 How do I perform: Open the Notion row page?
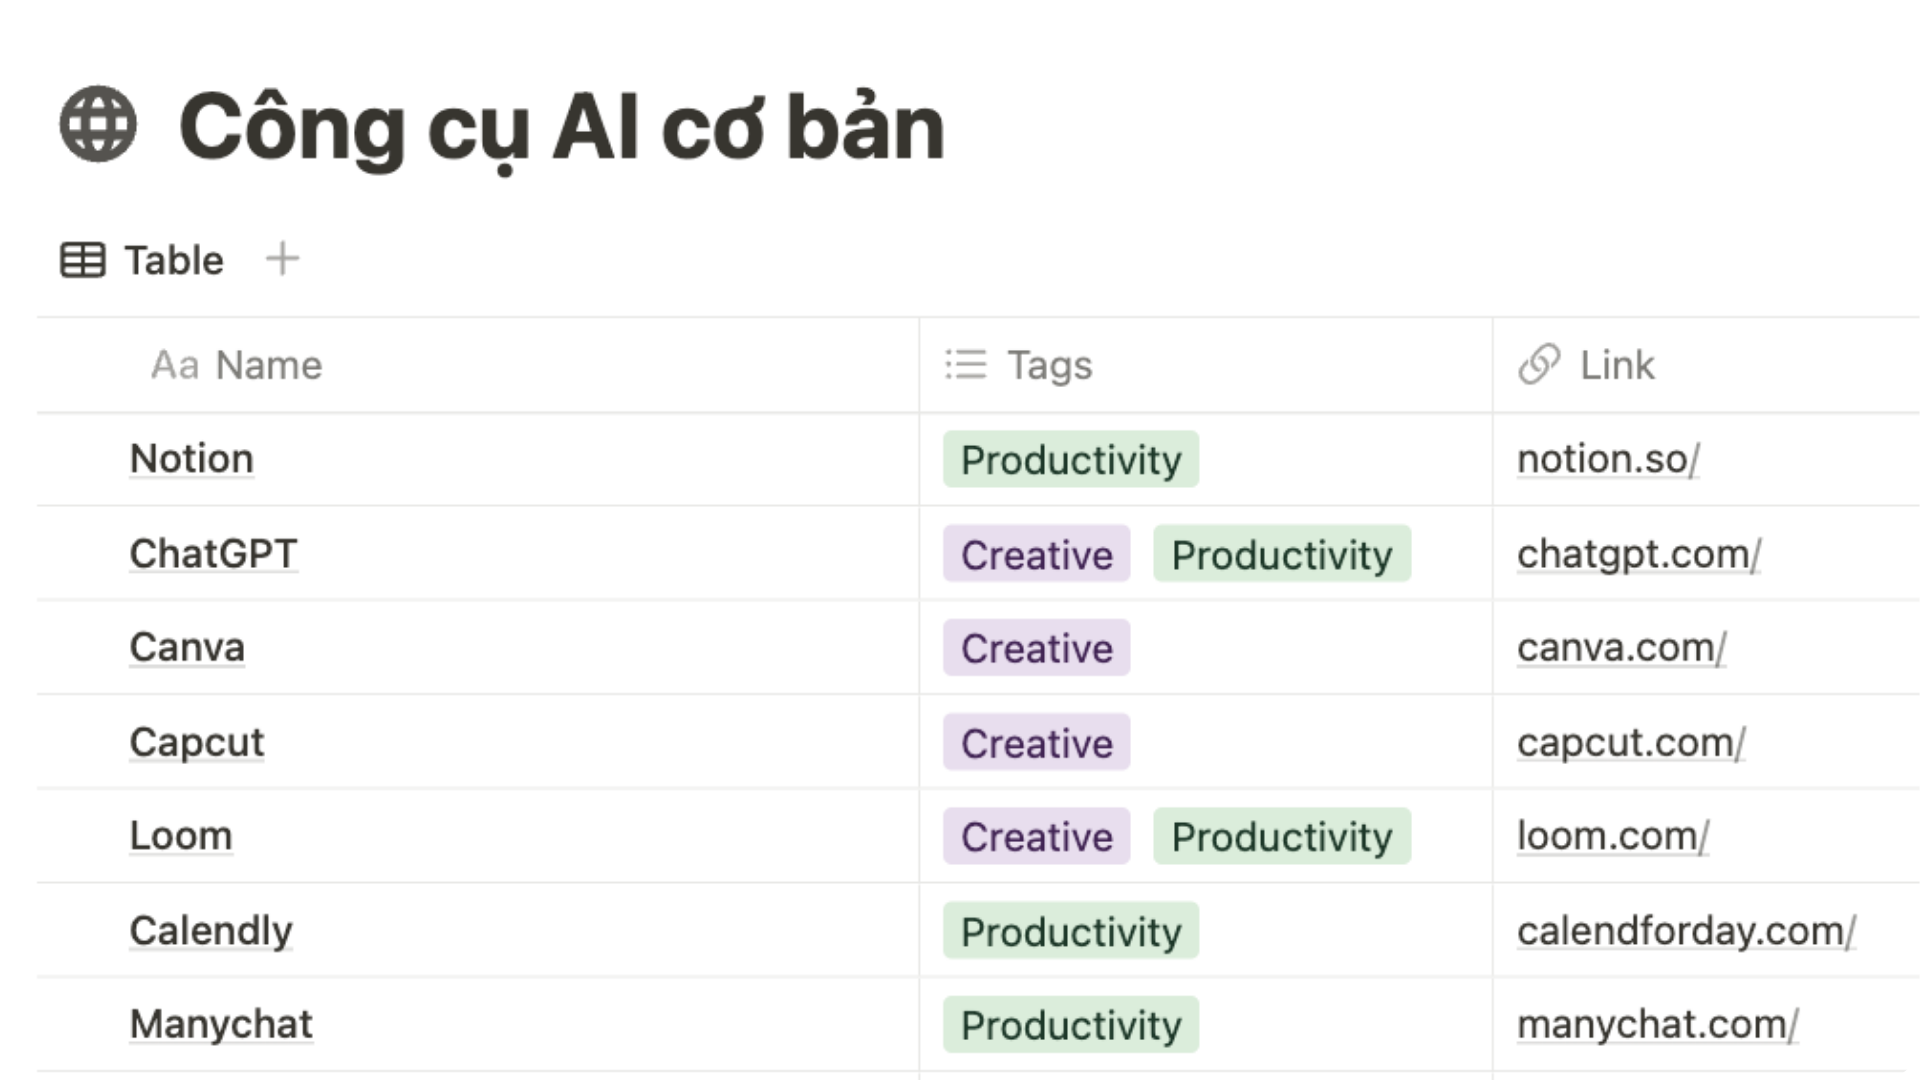point(192,459)
